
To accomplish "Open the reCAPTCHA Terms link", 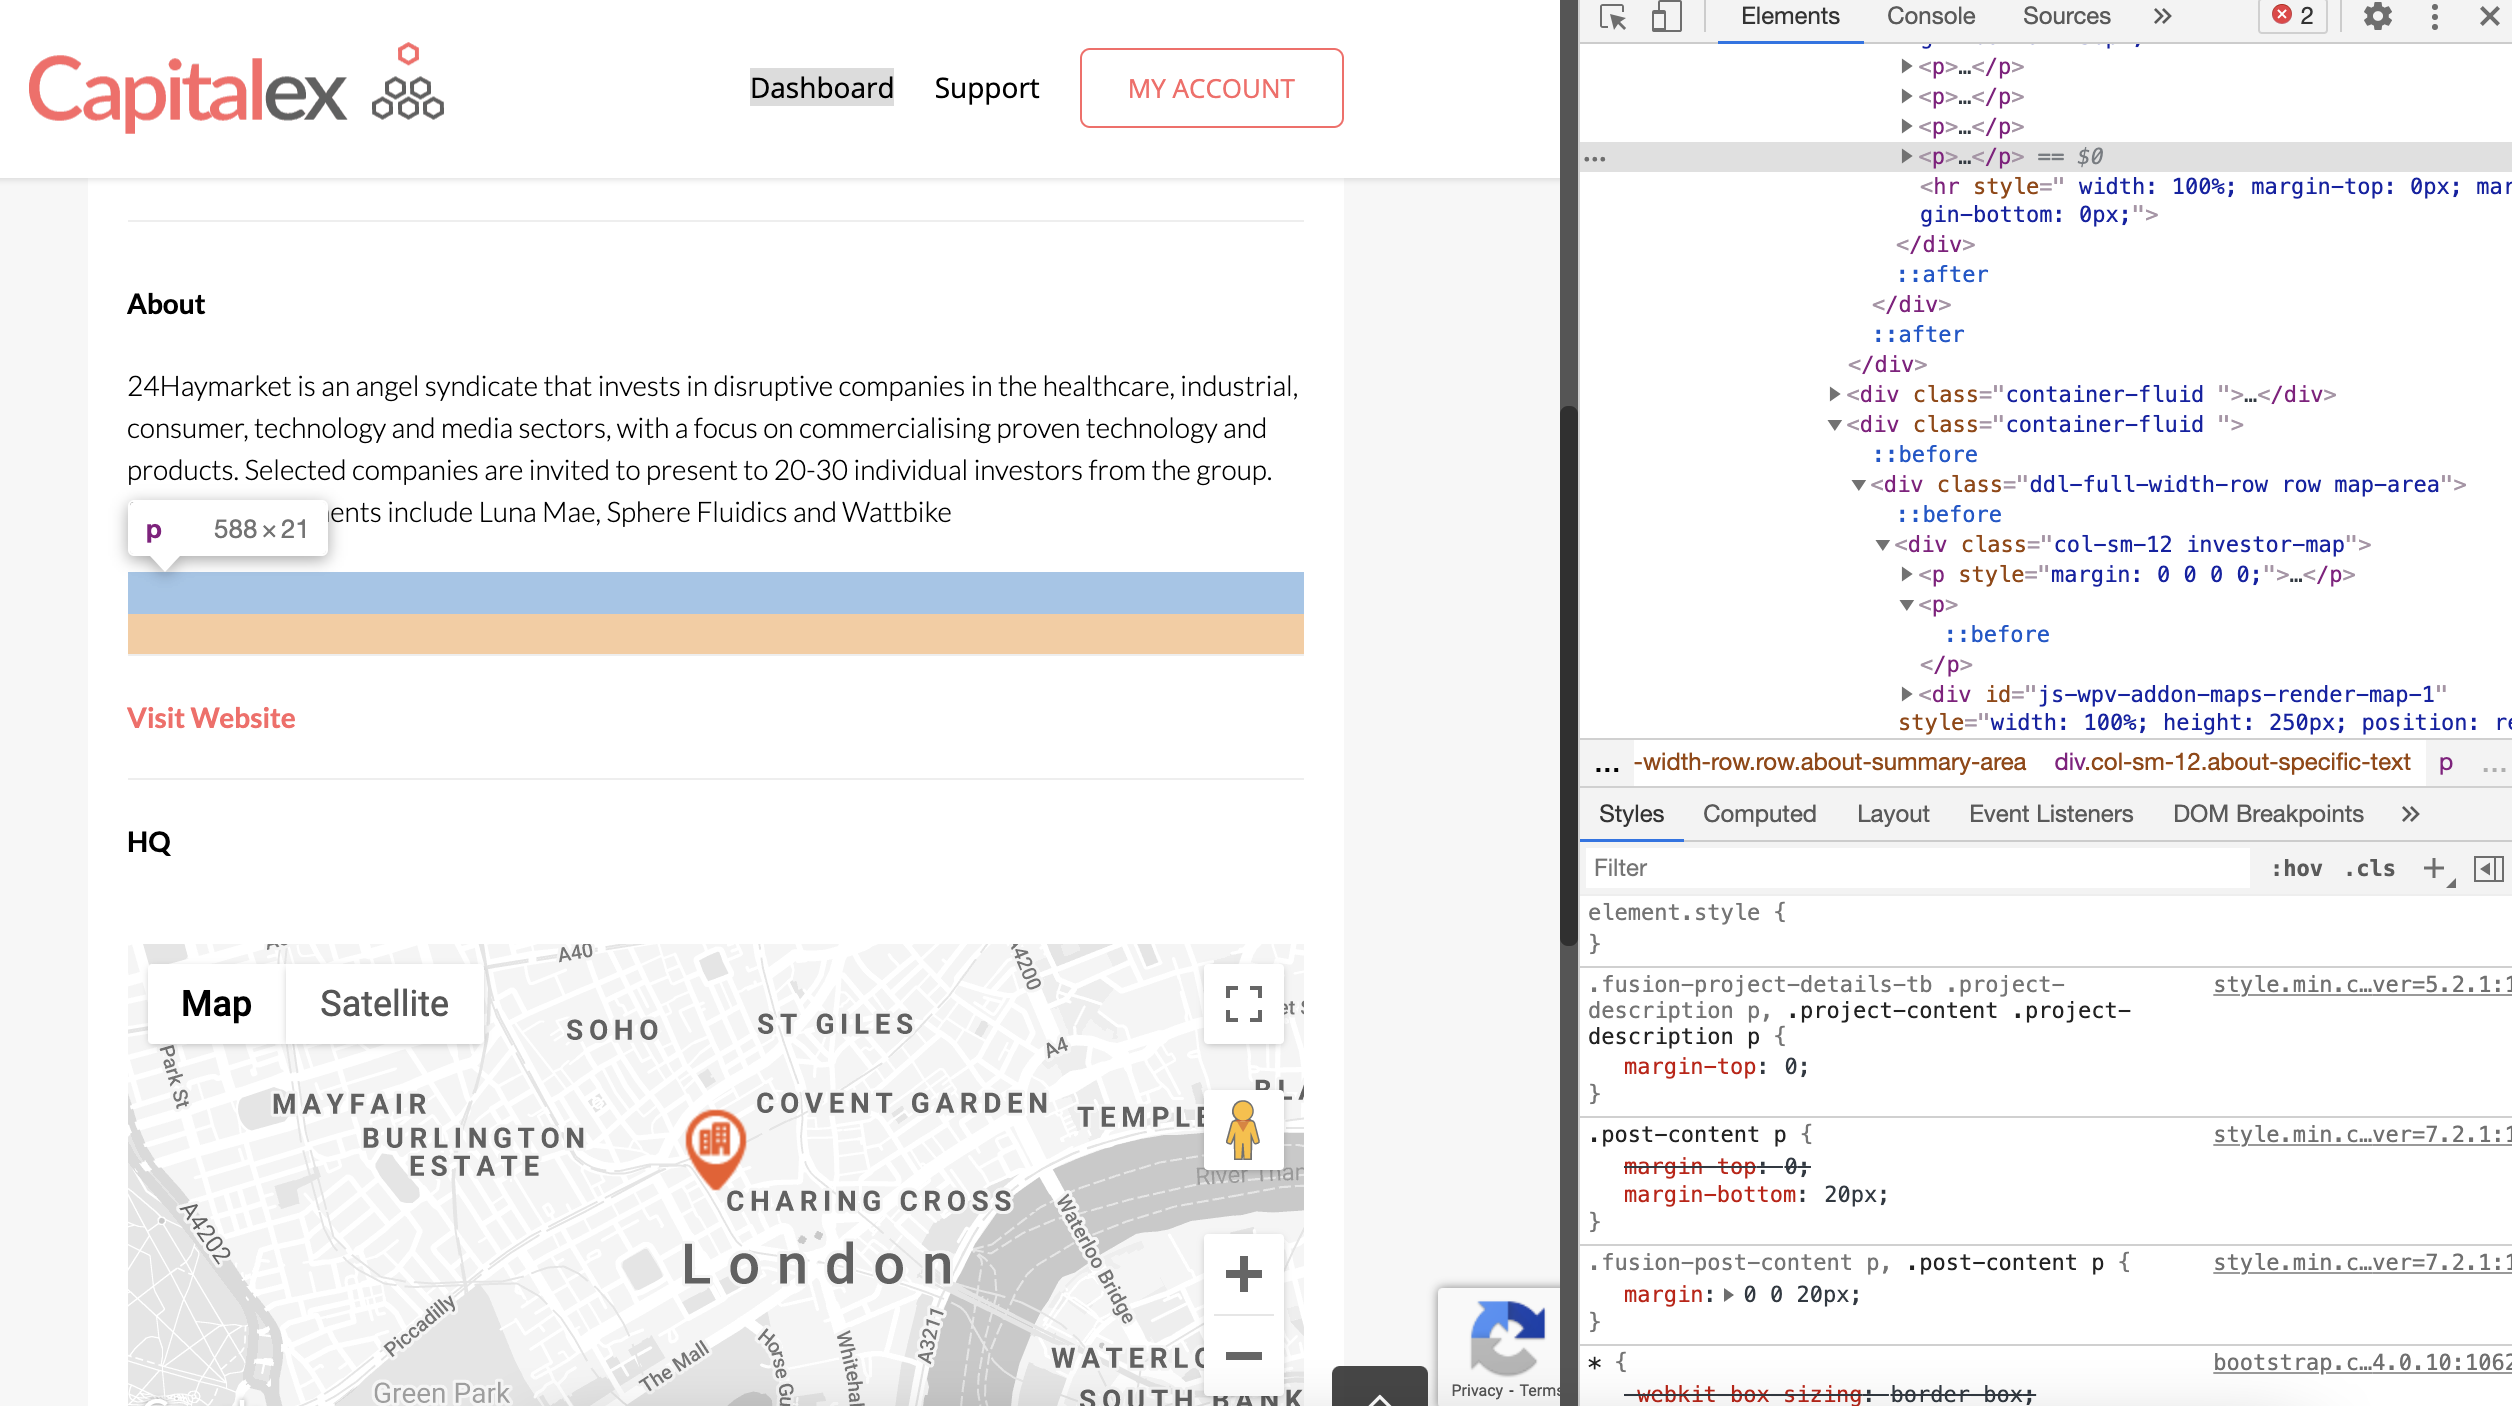I will click(1540, 1390).
